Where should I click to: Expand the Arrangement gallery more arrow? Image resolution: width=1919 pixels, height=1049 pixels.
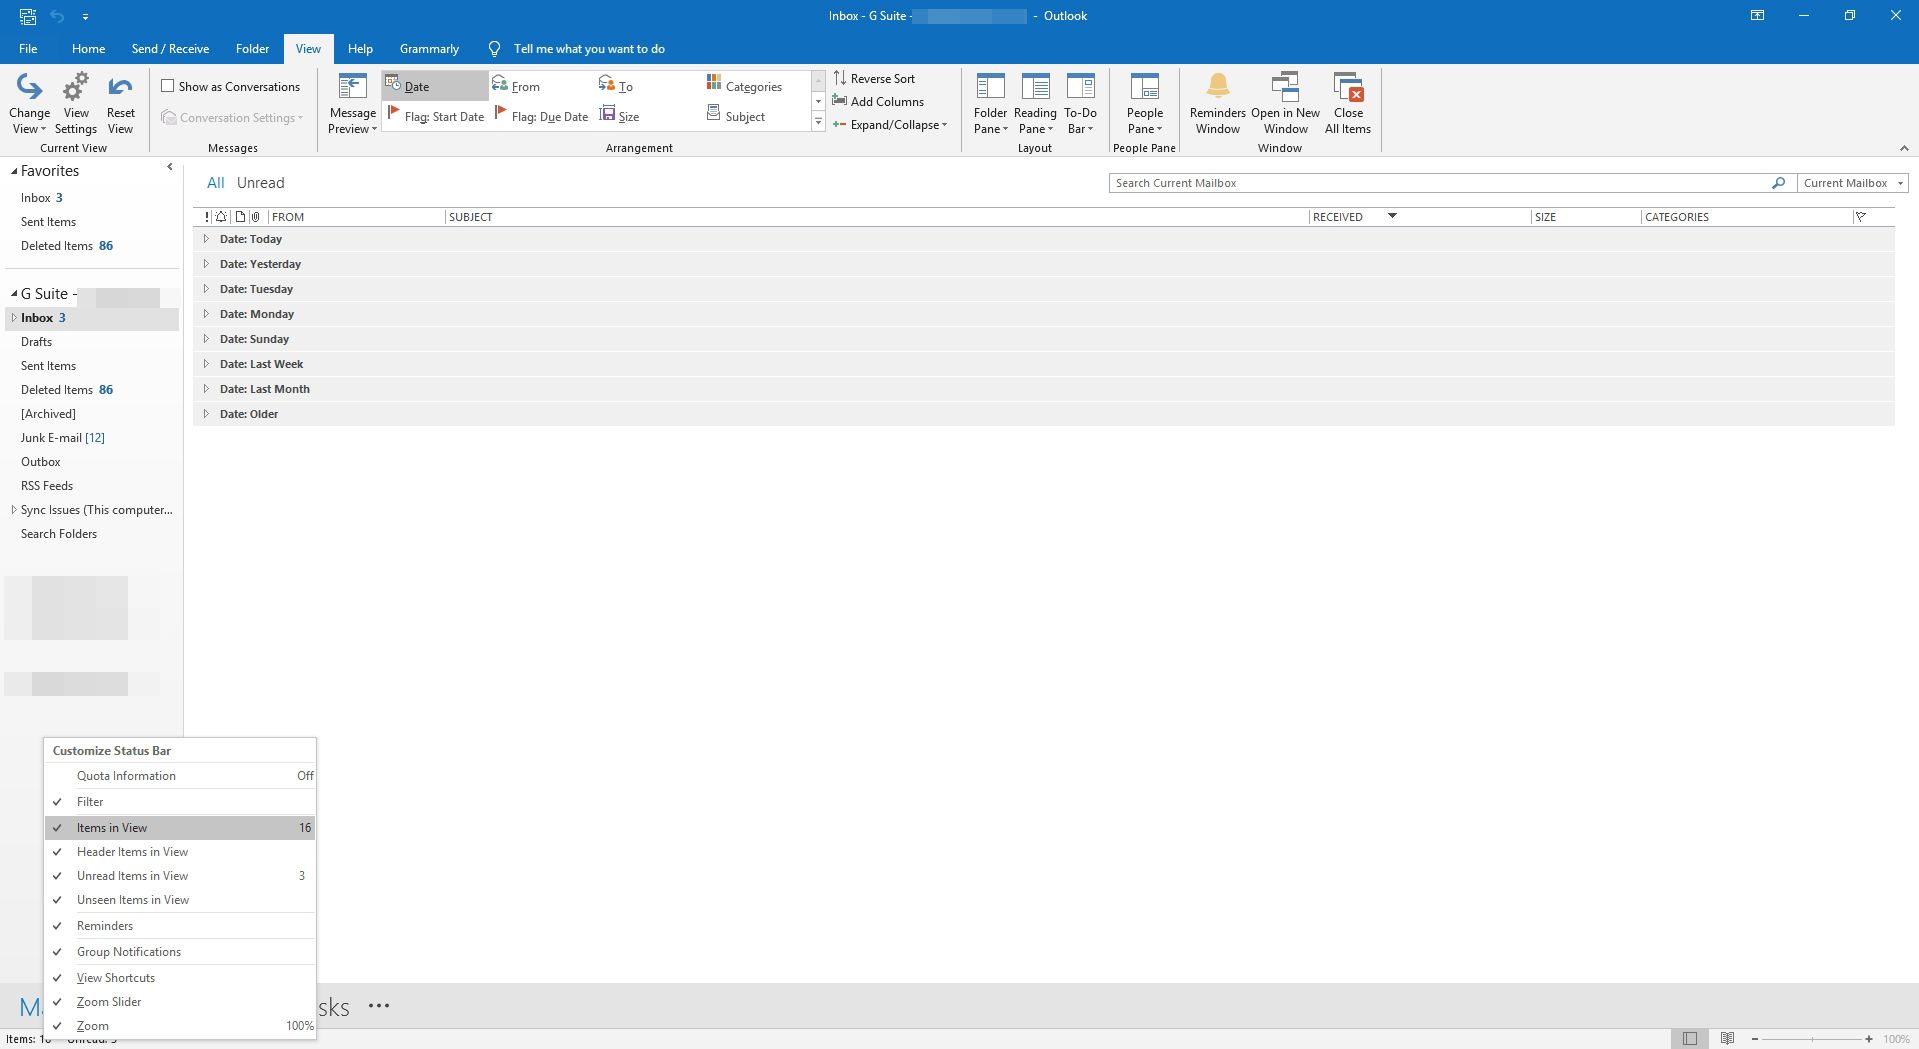(818, 122)
